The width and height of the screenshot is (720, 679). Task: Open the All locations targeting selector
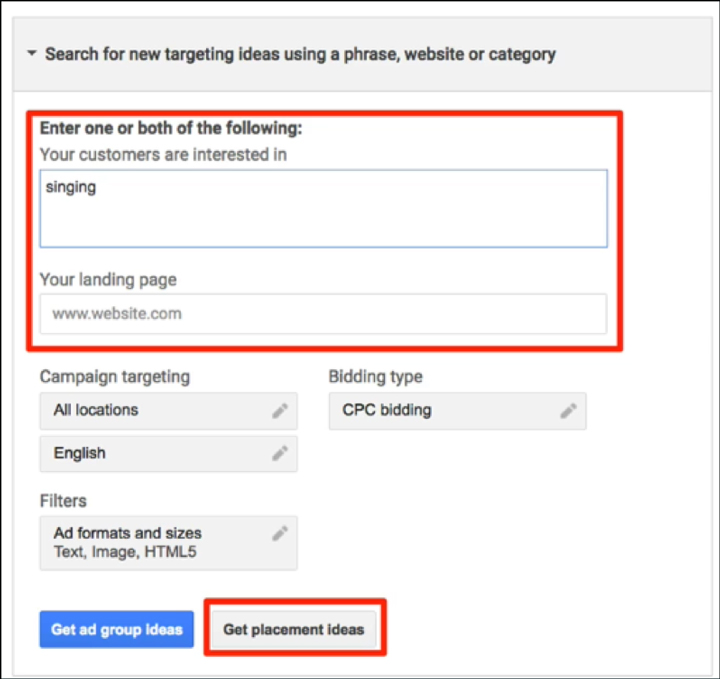point(150,410)
